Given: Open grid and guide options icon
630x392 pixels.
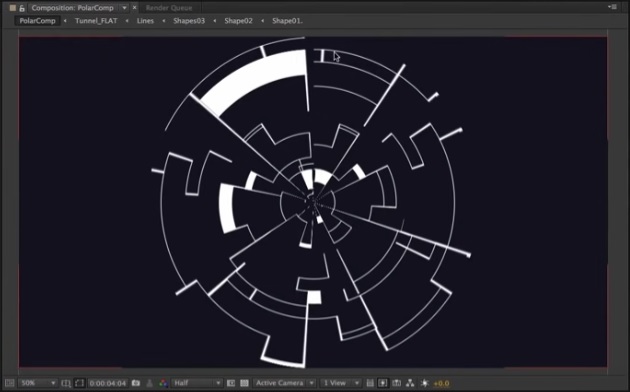Looking at the screenshot, I should [66, 383].
